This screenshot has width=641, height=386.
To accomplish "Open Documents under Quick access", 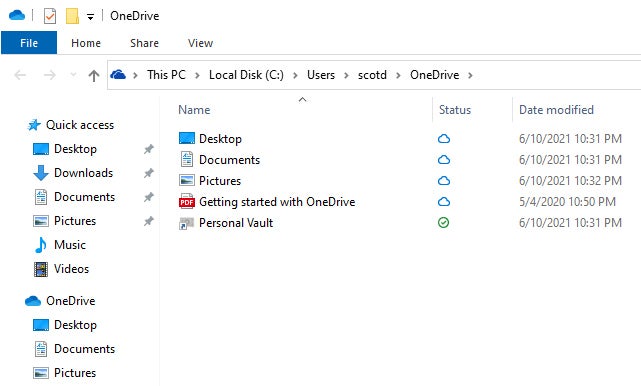I will [x=84, y=197].
